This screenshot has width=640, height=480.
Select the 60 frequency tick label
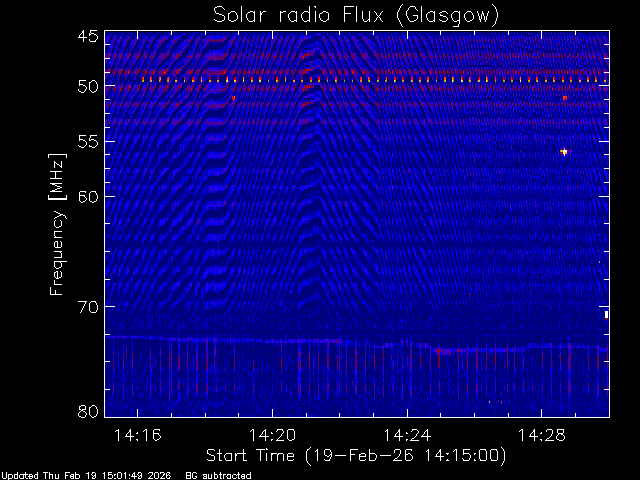[88, 197]
